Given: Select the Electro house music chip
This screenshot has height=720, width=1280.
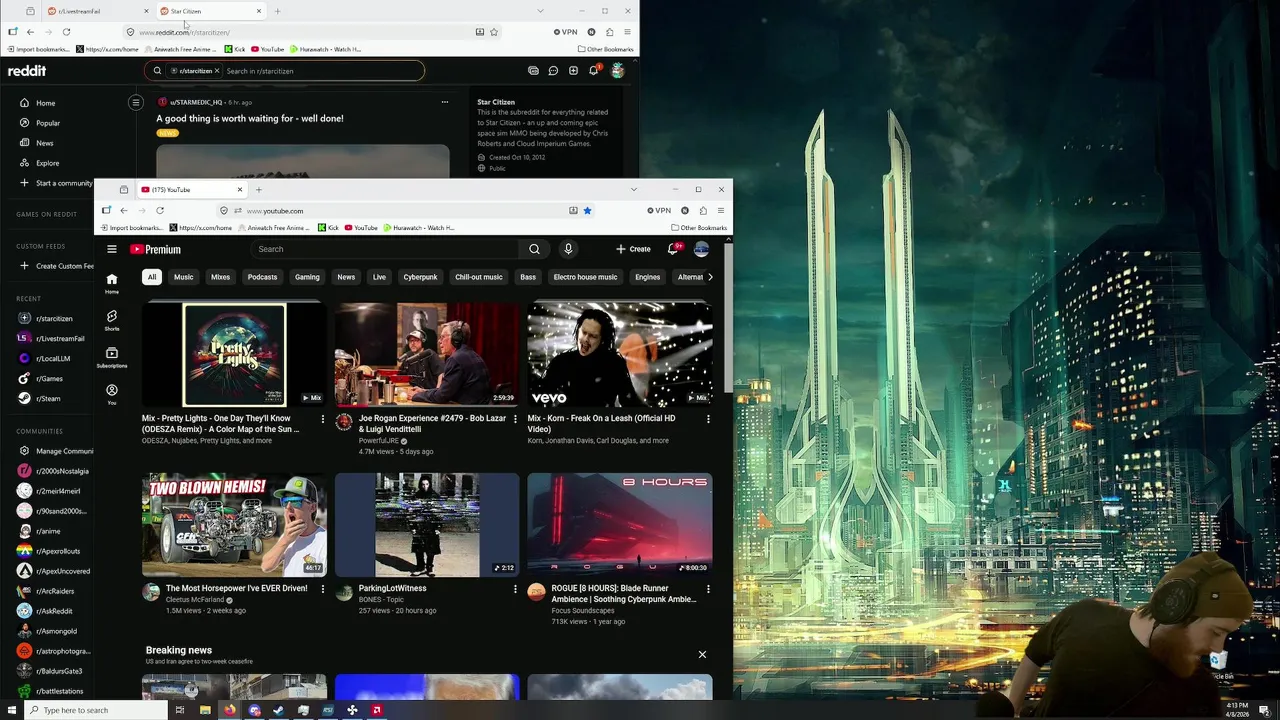Looking at the screenshot, I should click(x=585, y=277).
